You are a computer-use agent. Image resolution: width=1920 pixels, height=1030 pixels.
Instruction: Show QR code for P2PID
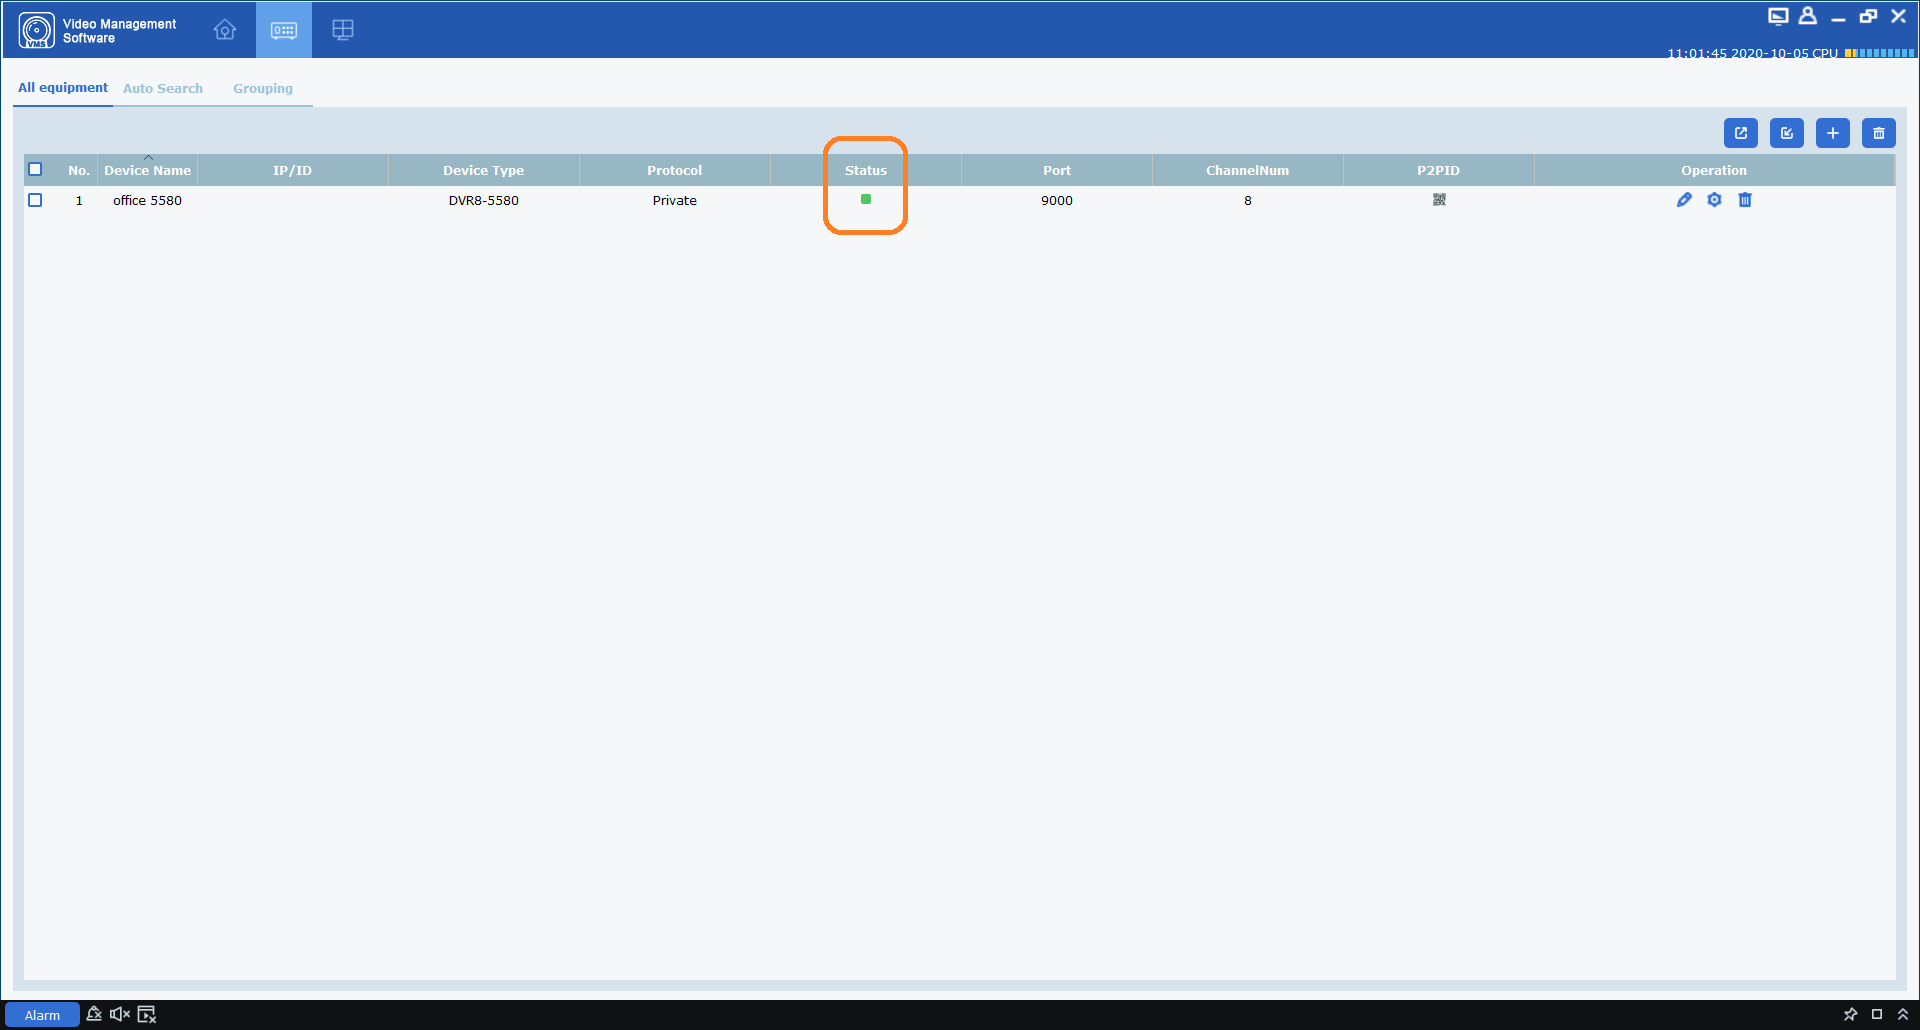1439,200
